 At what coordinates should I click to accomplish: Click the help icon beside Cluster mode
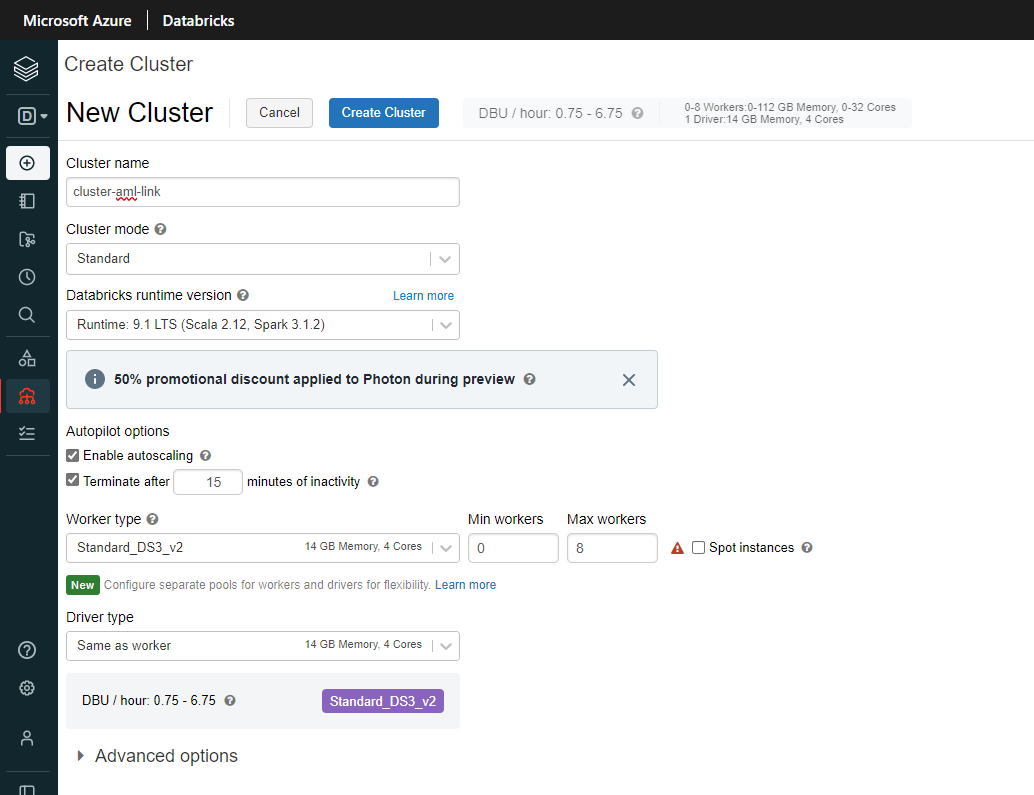coord(160,229)
